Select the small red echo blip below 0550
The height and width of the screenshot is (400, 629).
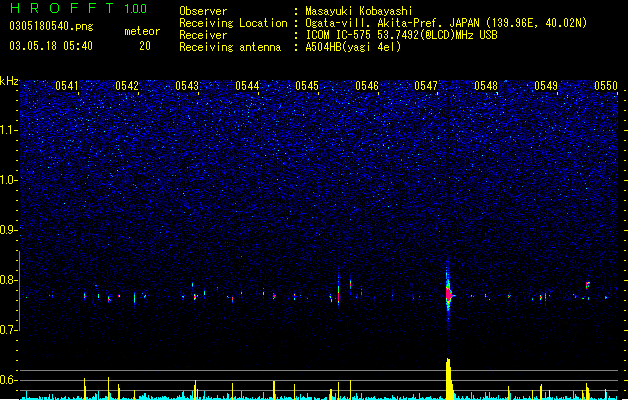coord(588,285)
